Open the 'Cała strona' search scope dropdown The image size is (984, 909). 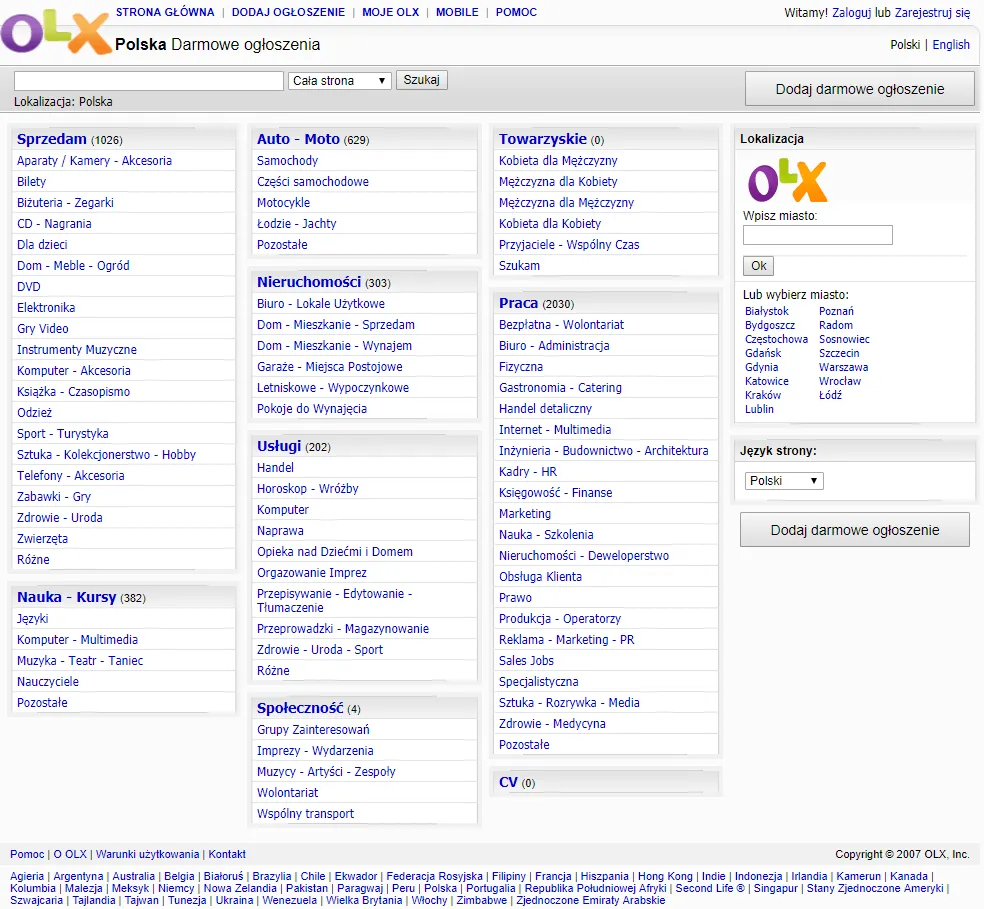[340, 81]
